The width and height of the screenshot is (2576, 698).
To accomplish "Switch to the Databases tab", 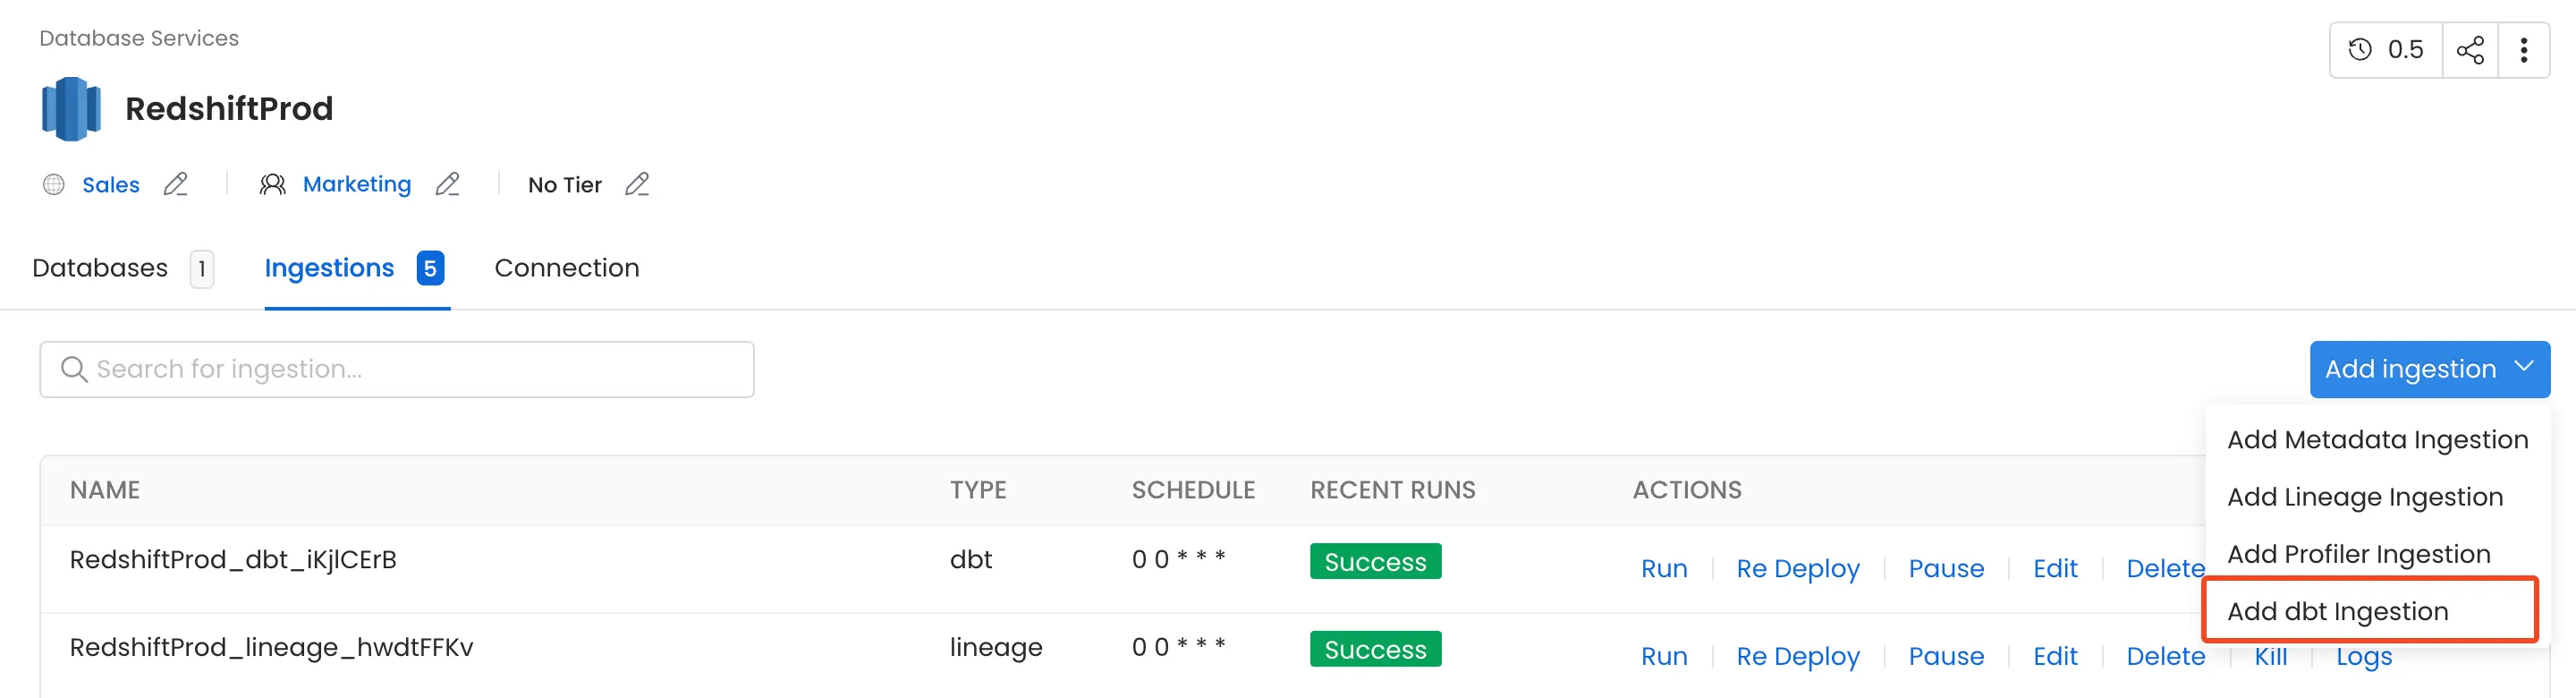I will [100, 268].
